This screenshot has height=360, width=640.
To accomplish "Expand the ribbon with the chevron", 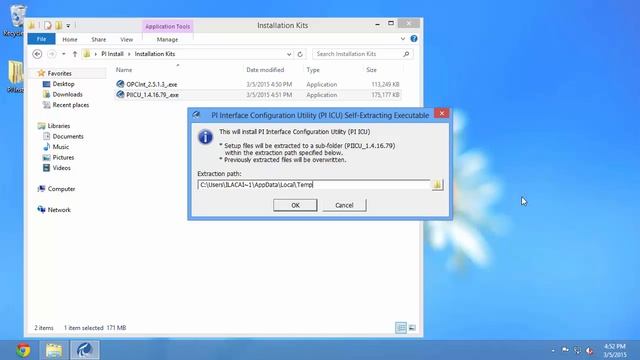I will pyautogui.click(x=402, y=39).
